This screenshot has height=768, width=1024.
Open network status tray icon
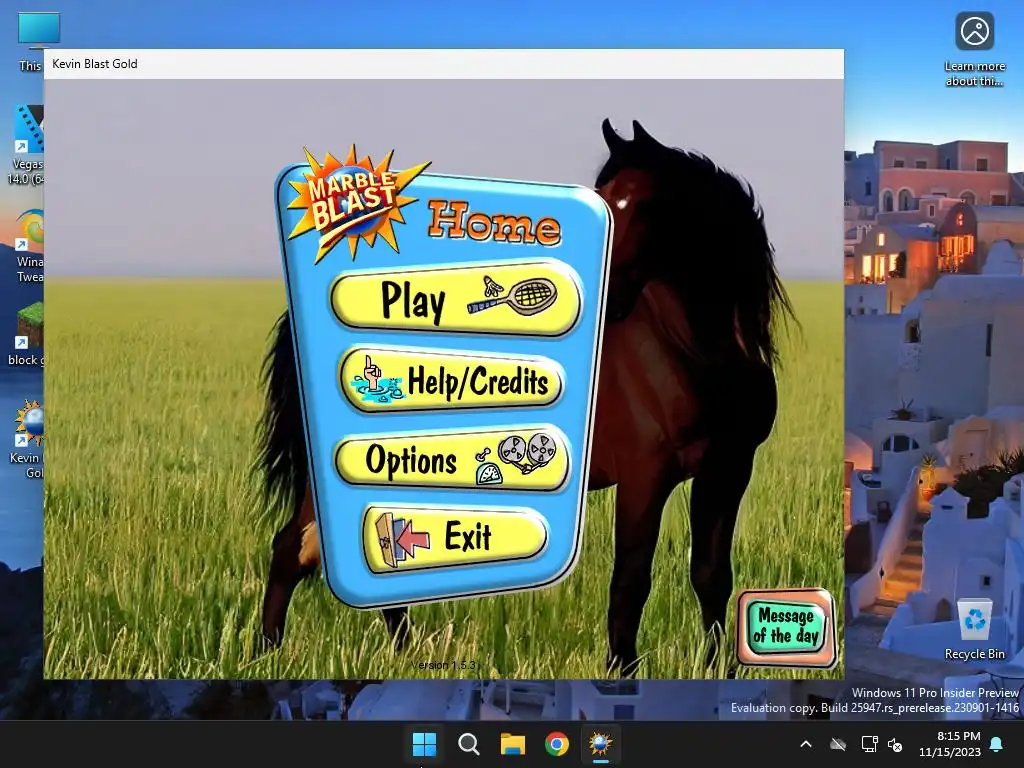(869, 744)
